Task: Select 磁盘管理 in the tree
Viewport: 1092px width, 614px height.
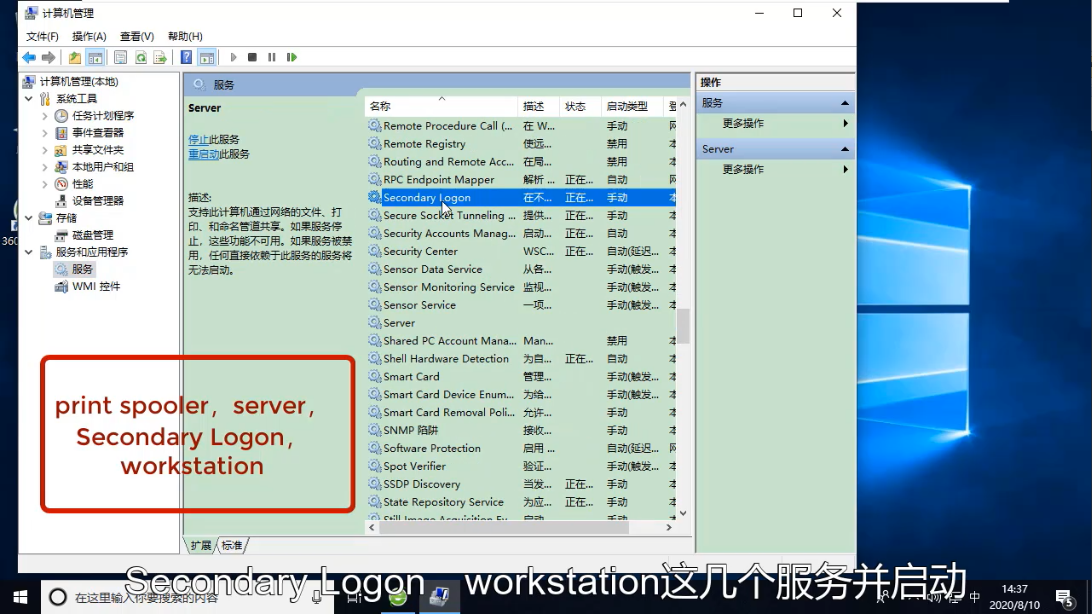Action: [92, 235]
